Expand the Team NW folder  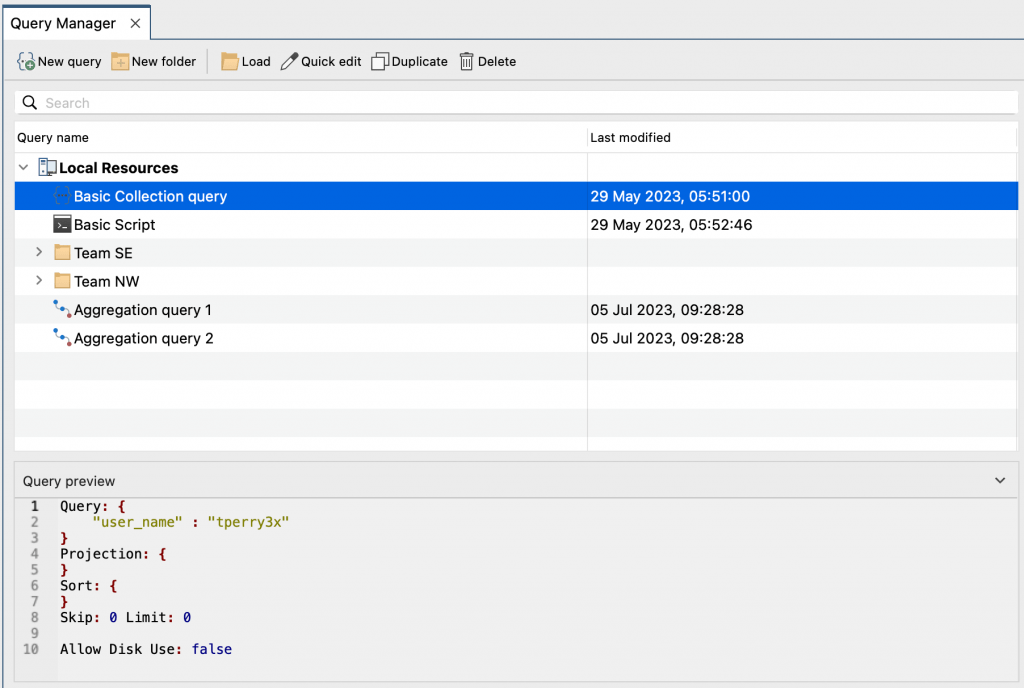tap(38, 281)
